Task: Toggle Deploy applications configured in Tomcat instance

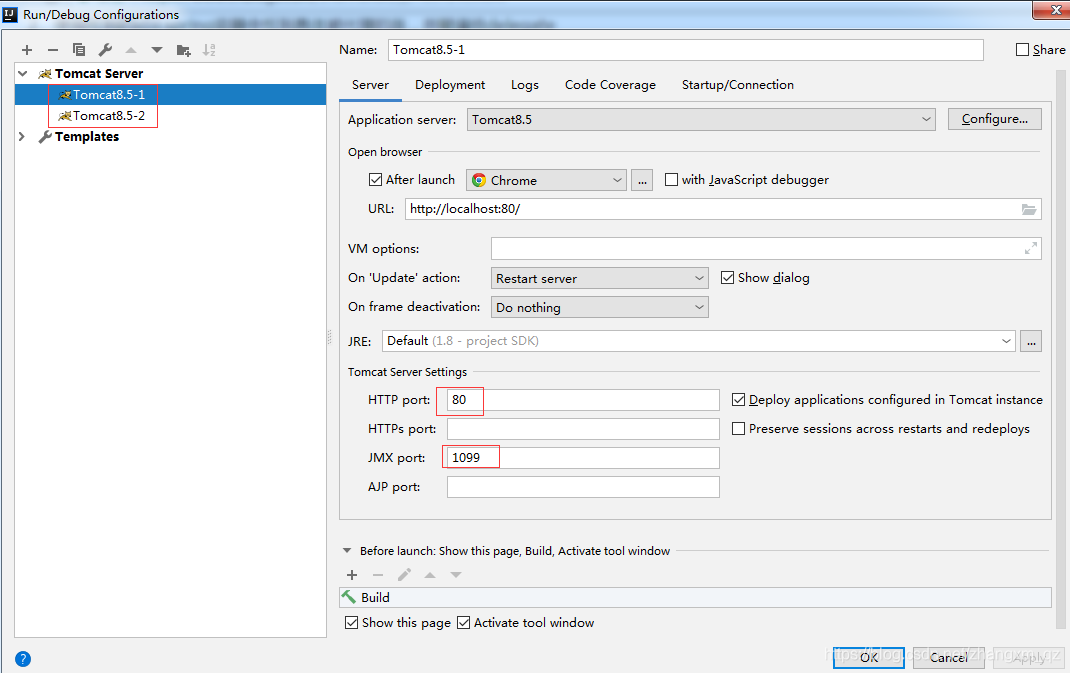Action: click(738, 400)
